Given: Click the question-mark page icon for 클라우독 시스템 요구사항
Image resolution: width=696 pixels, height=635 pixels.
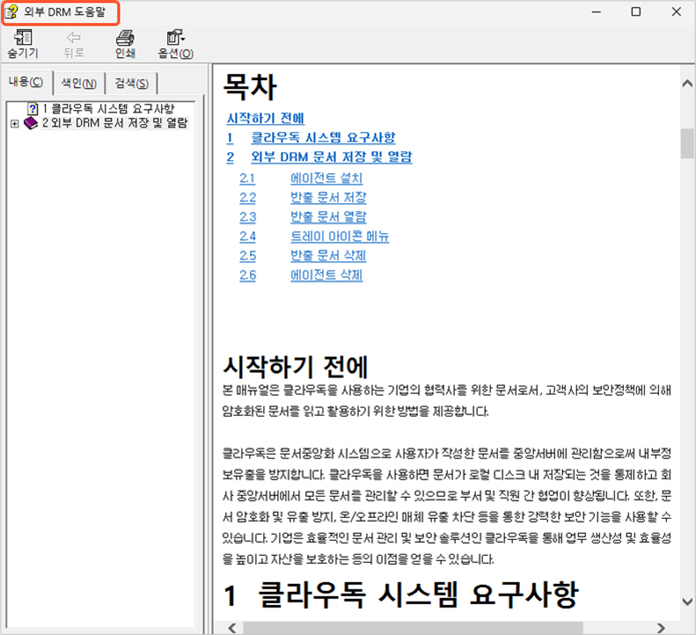Looking at the screenshot, I should 32,109.
